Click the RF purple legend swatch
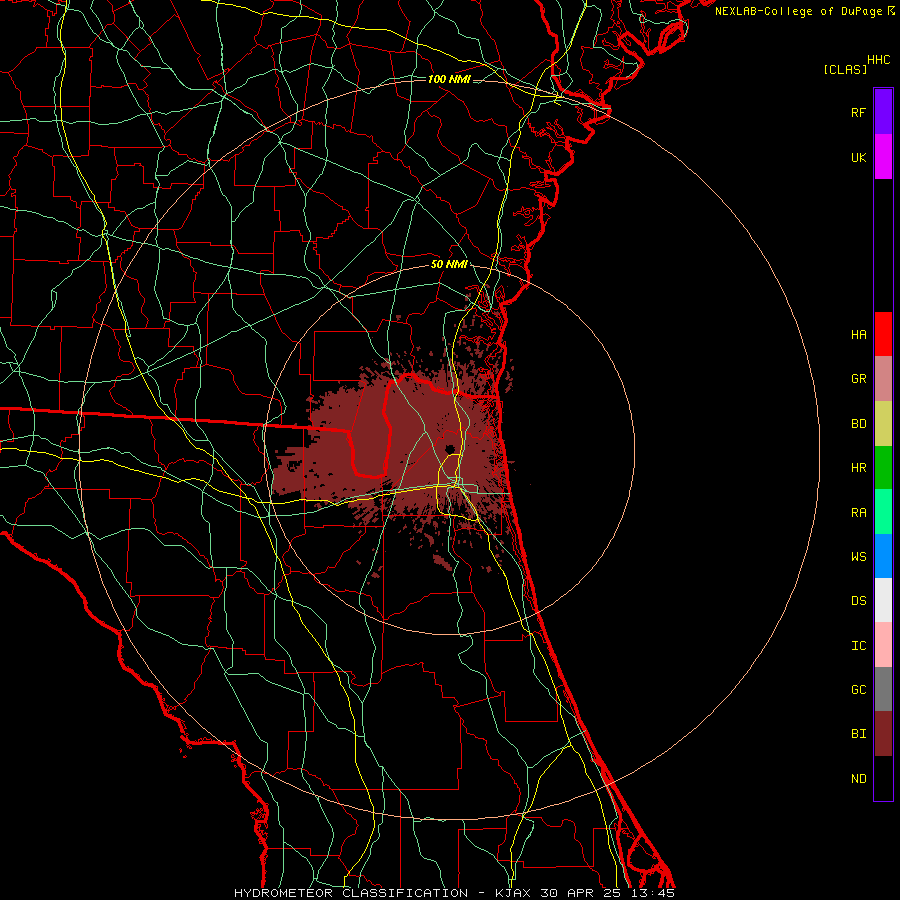Image resolution: width=900 pixels, height=900 pixels. (883, 112)
